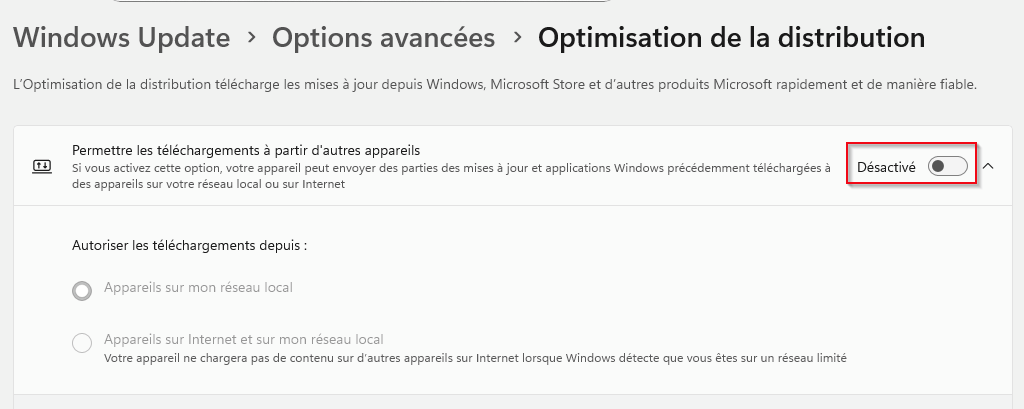Viewport: 1024px width, 409px height.
Task: Select the 'Appareils sur mon réseau local' radio button
Action: click(x=82, y=291)
